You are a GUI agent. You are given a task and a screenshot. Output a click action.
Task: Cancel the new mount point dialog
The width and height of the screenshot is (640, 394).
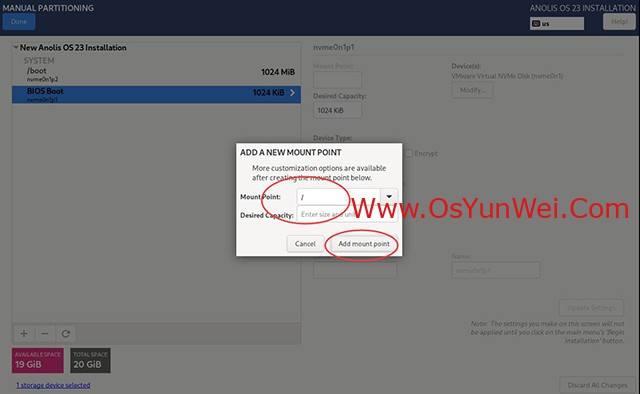(x=305, y=244)
